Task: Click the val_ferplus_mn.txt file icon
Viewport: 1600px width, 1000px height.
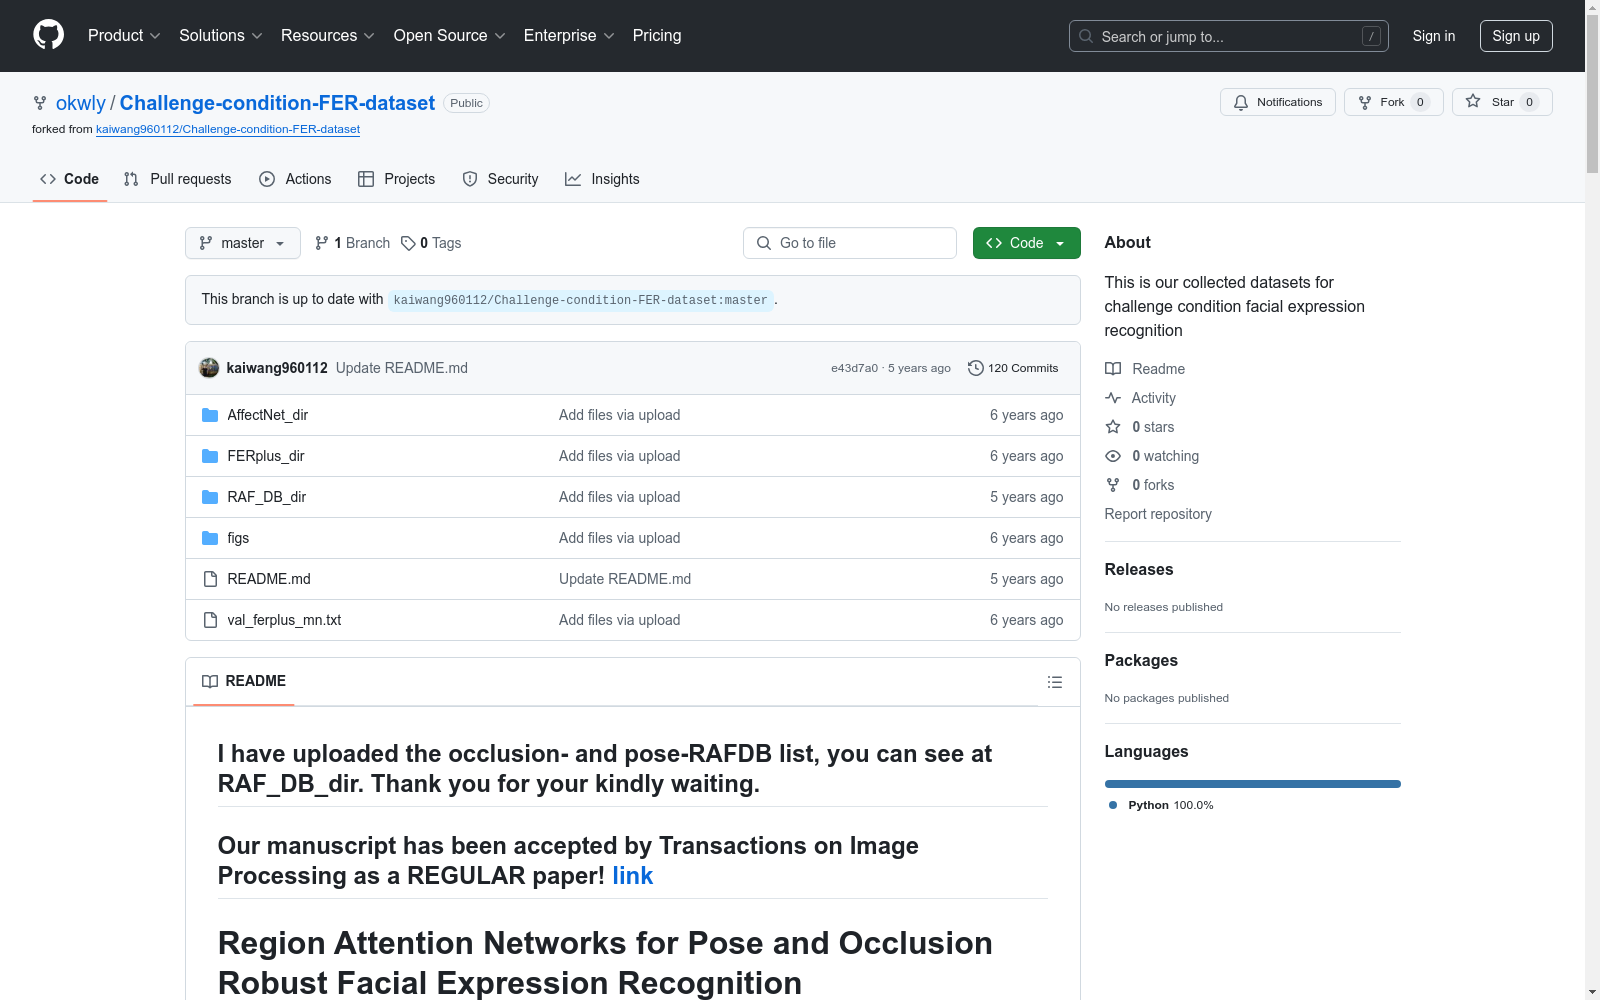Action: (x=210, y=620)
